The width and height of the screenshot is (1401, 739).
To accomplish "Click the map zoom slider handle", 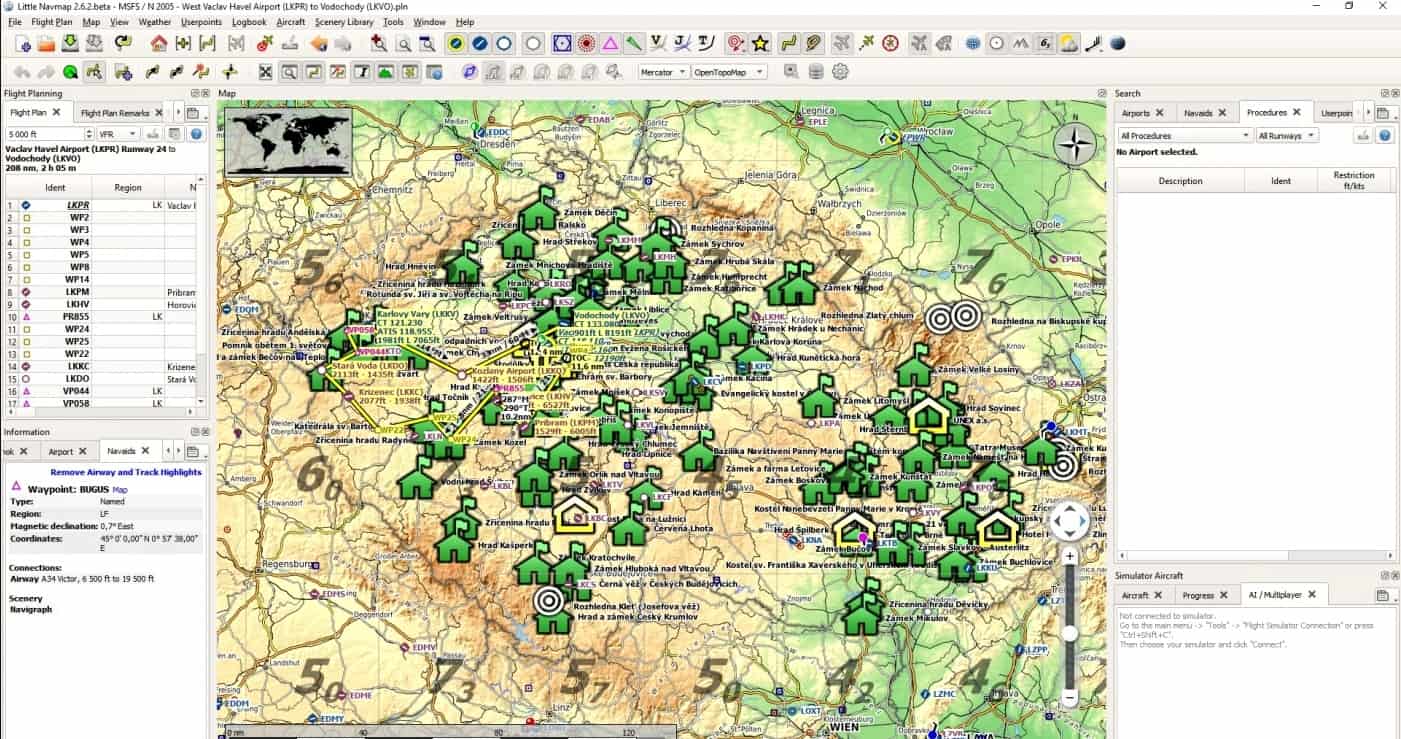I will point(1070,633).
